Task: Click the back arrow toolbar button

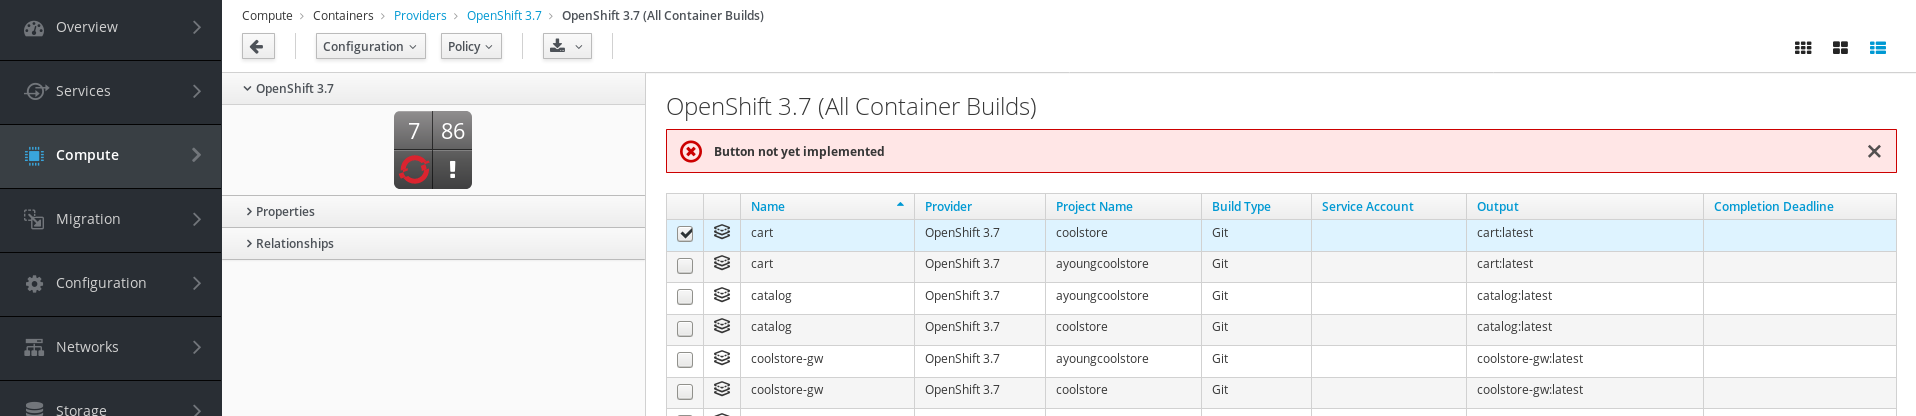Action: (258, 46)
